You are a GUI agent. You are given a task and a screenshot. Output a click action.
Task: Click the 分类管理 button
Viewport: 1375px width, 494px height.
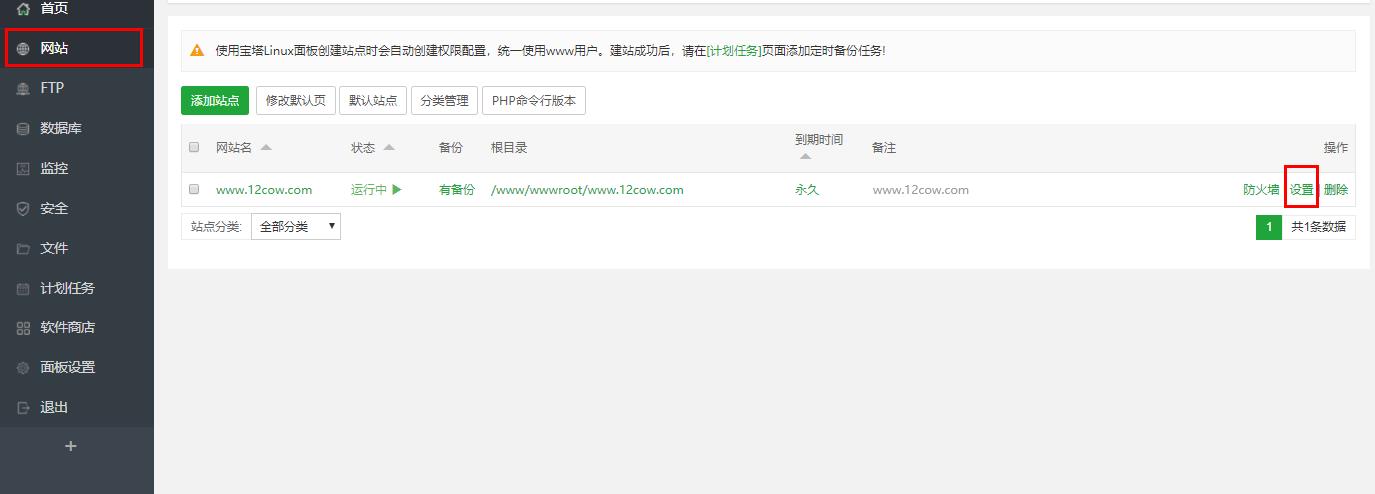(x=444, y=100)
